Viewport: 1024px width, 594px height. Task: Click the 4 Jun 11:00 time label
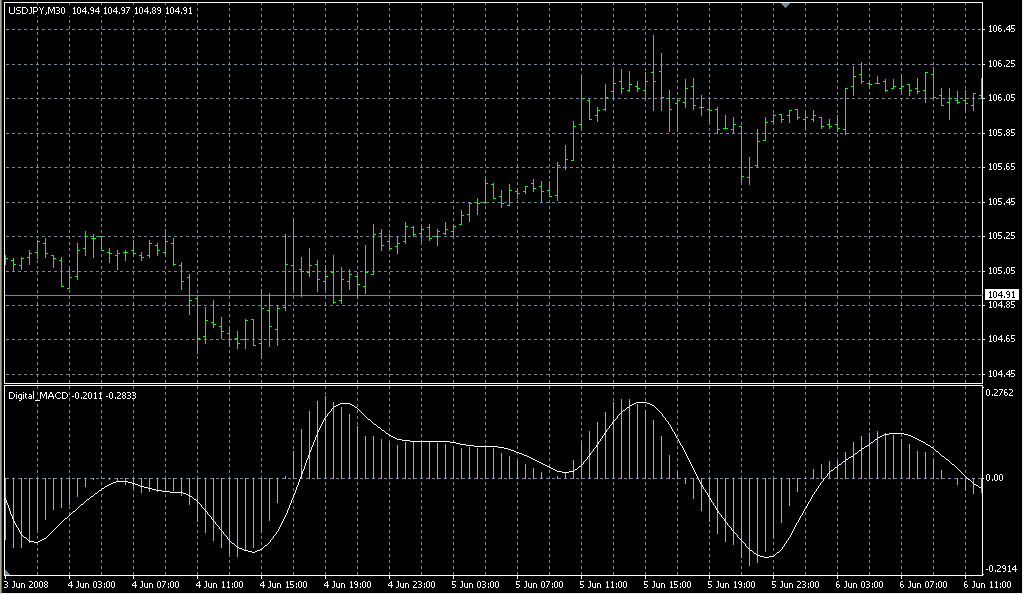point(219,584)
